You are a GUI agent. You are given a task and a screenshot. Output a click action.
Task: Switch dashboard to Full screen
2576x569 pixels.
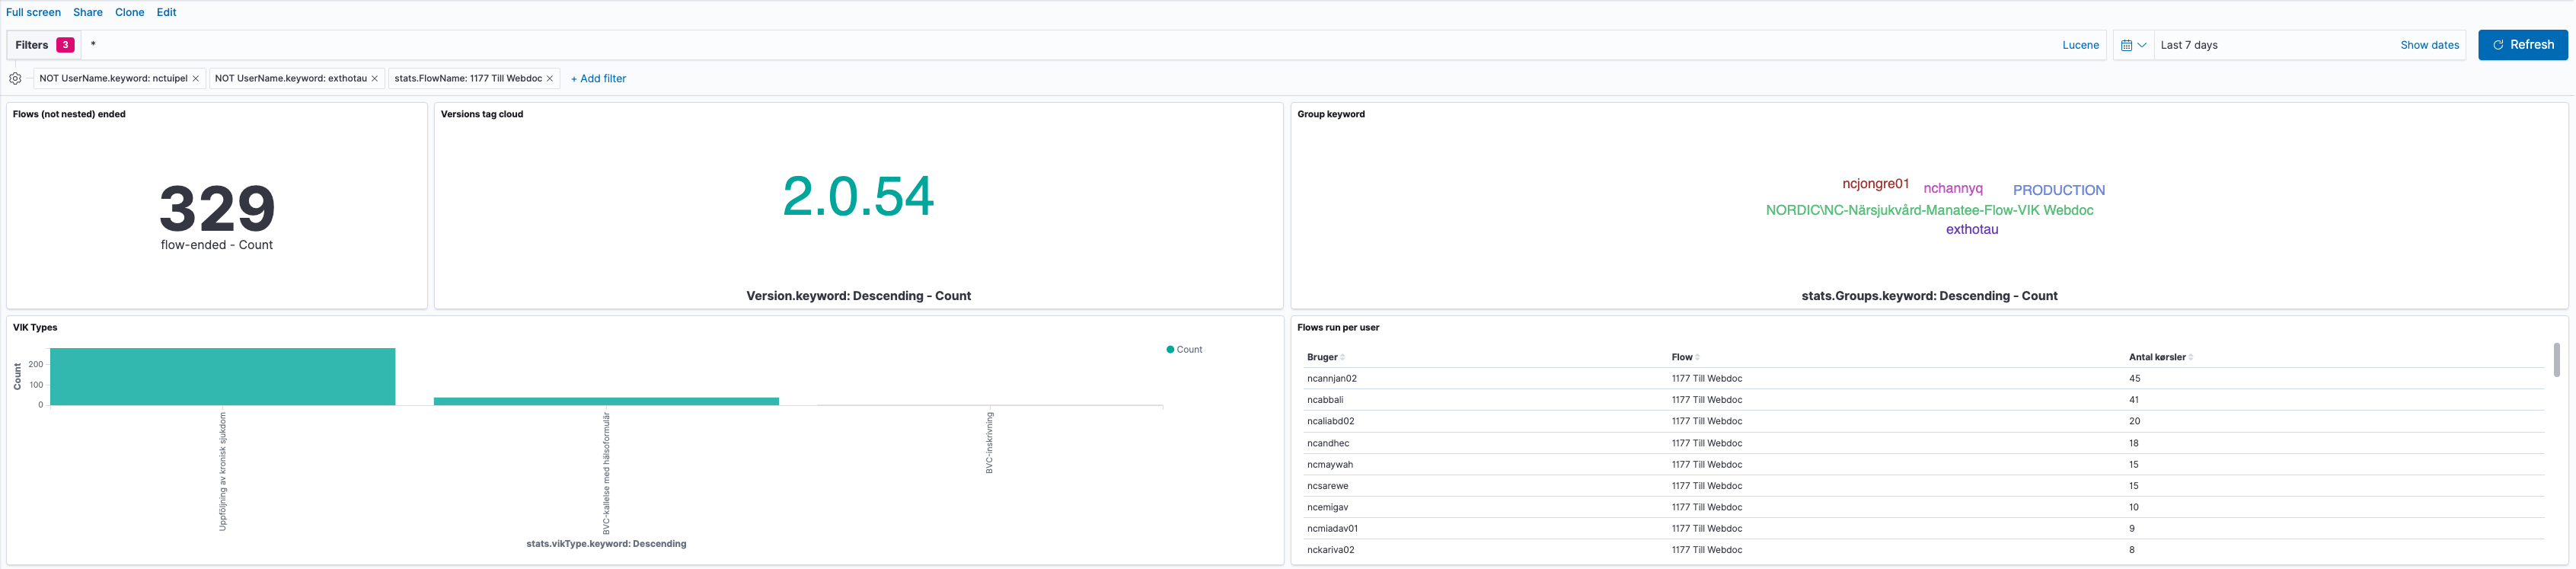point(33,12)
